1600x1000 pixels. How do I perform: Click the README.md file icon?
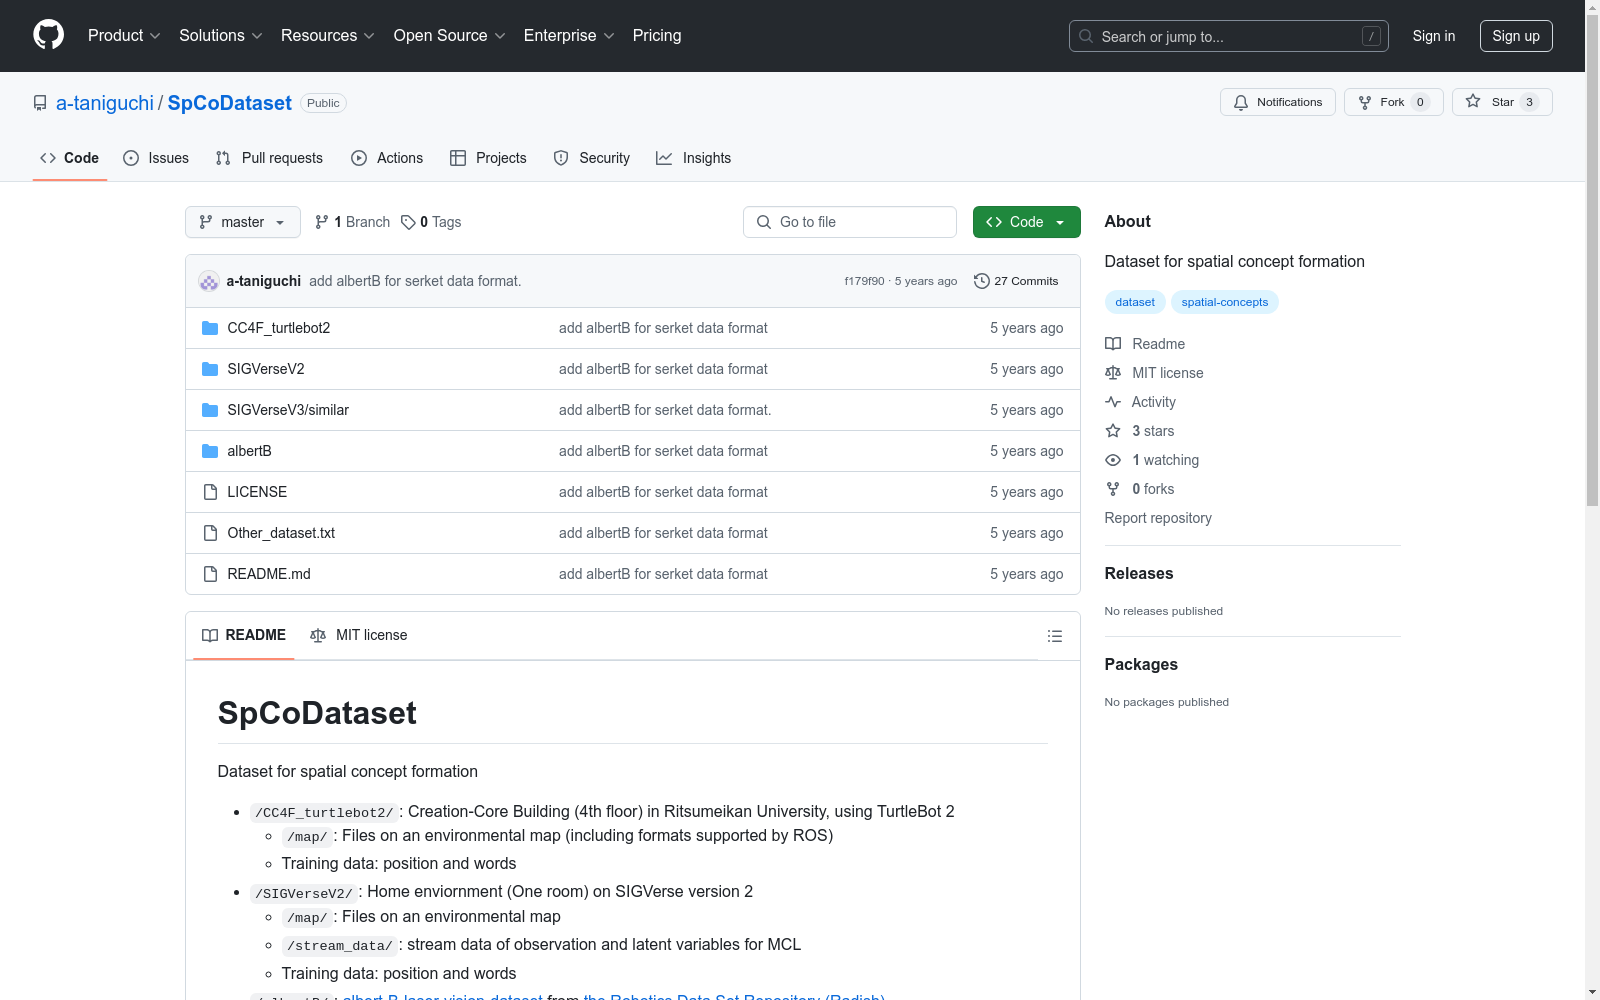[210, 574]
